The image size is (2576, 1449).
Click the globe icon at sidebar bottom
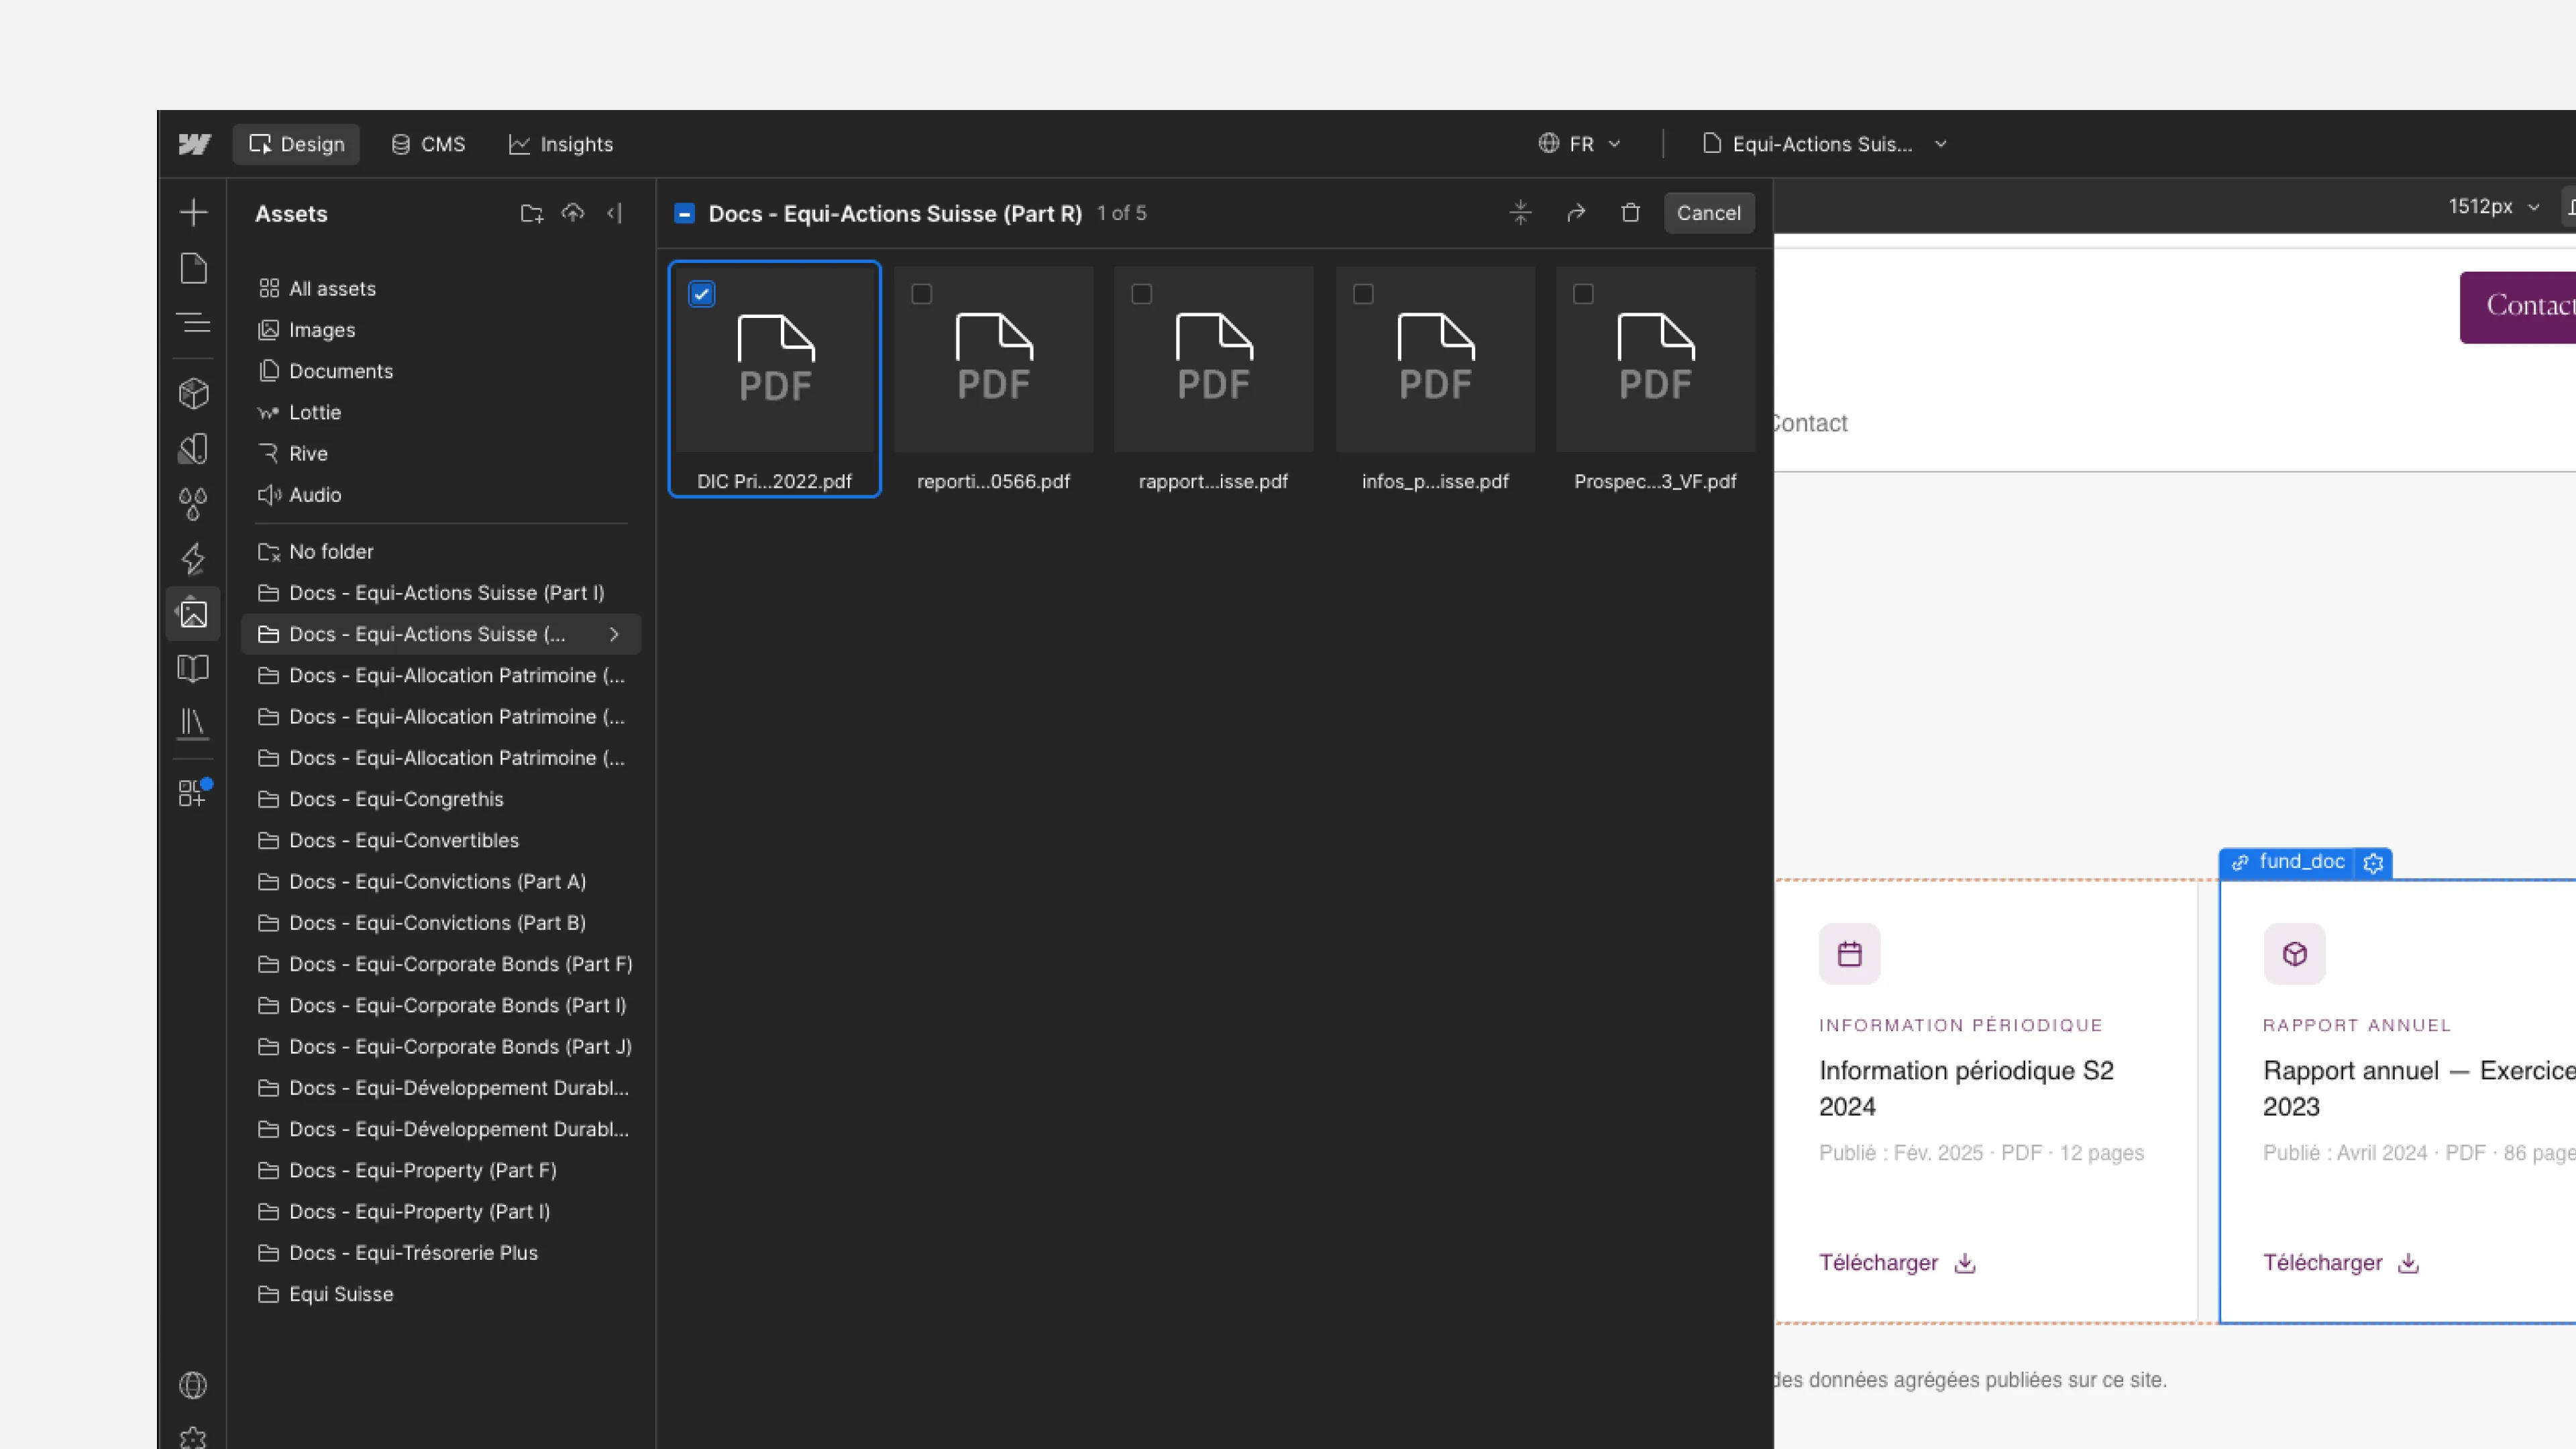coord(193,1384)
